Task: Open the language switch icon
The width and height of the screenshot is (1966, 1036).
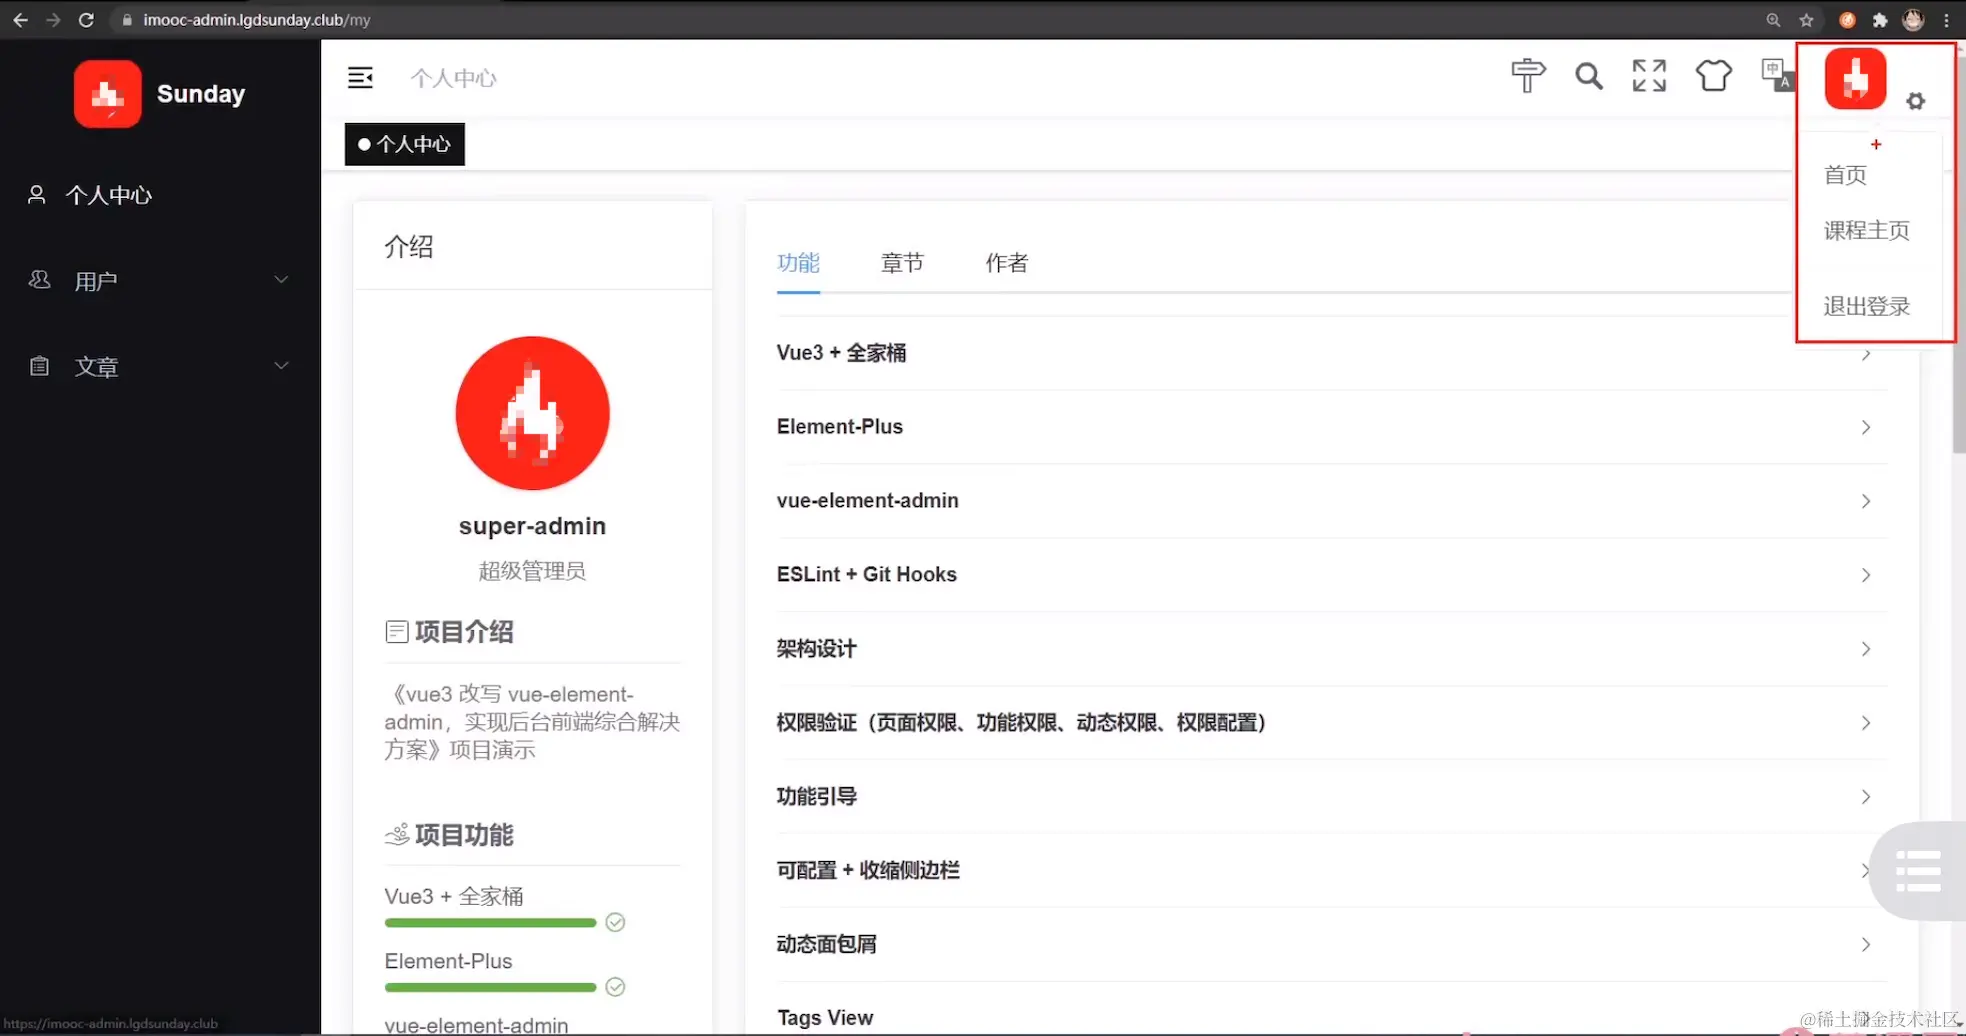Action: (1776, 75)
